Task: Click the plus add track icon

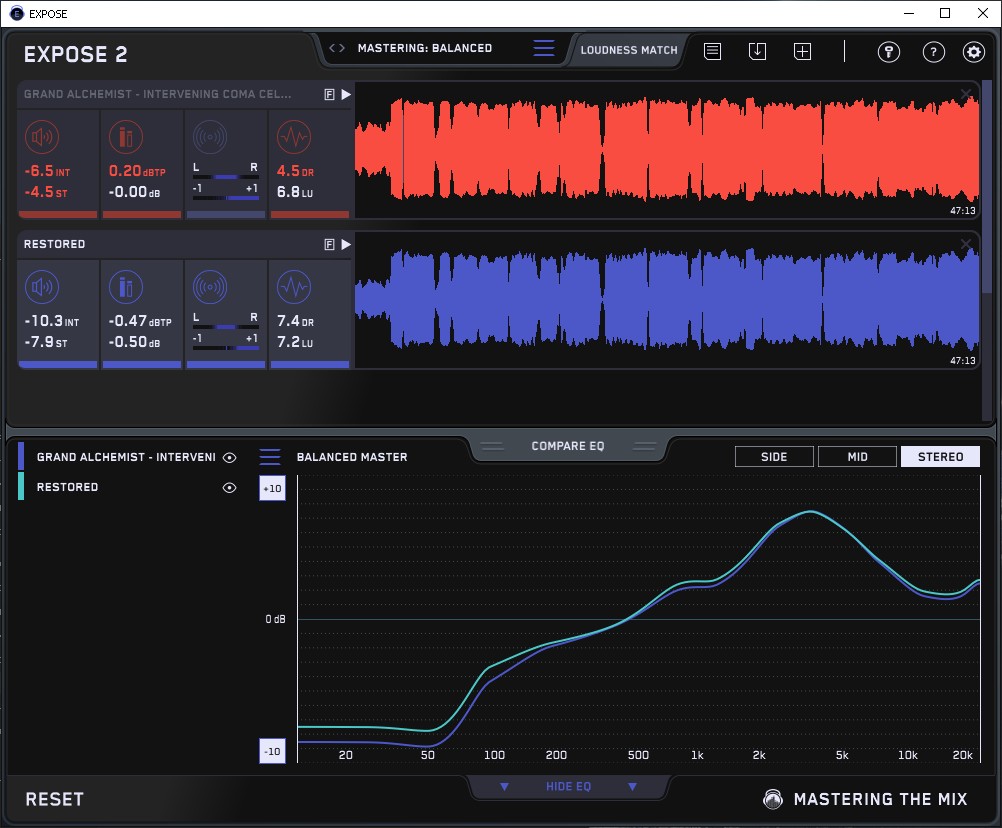Action: click(802, 51)
